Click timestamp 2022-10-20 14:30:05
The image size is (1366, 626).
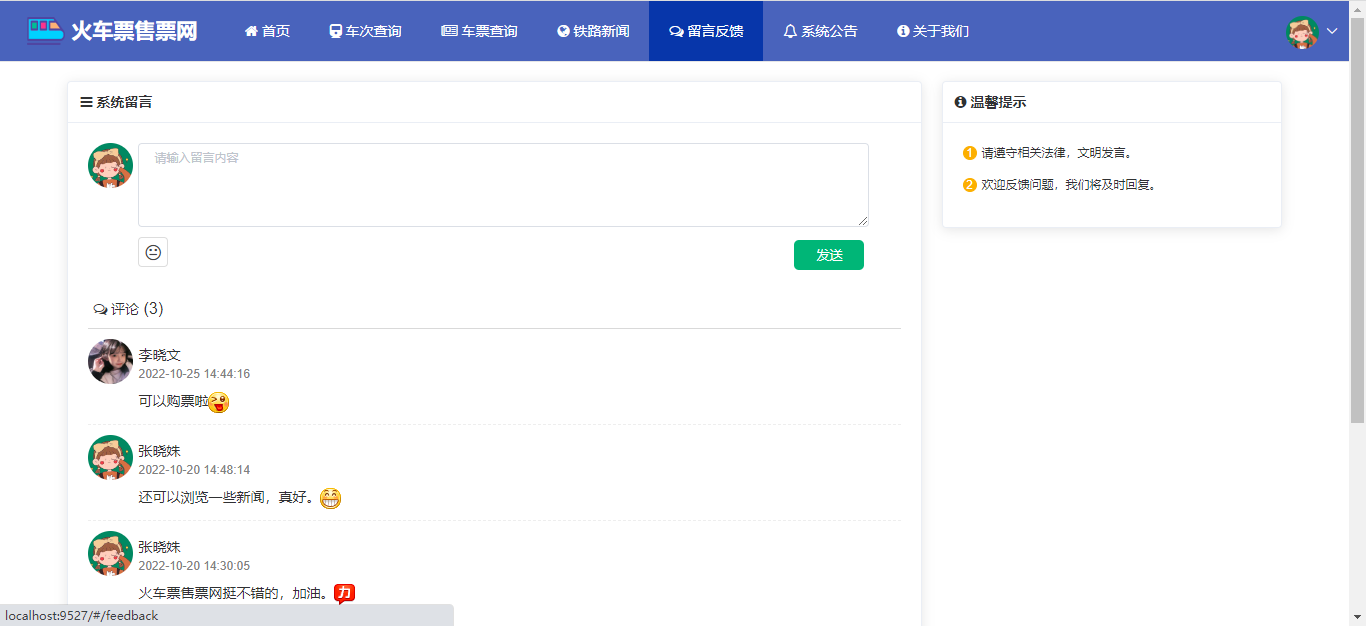point(194,566)
